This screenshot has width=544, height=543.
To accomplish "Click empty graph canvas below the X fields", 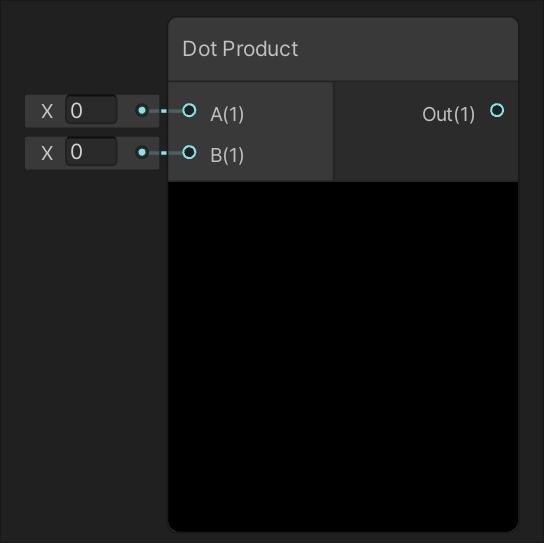I will coord(83,347).
